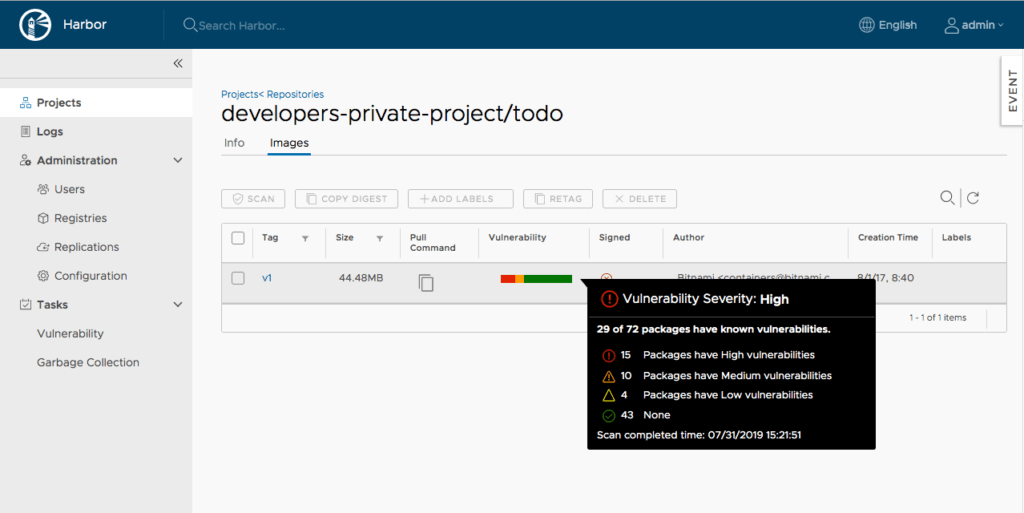The width and height of the screenshot is (1024, 513).
Task: Toggle the select-all checkbox in table header
Action: click(x=238, y=238)
